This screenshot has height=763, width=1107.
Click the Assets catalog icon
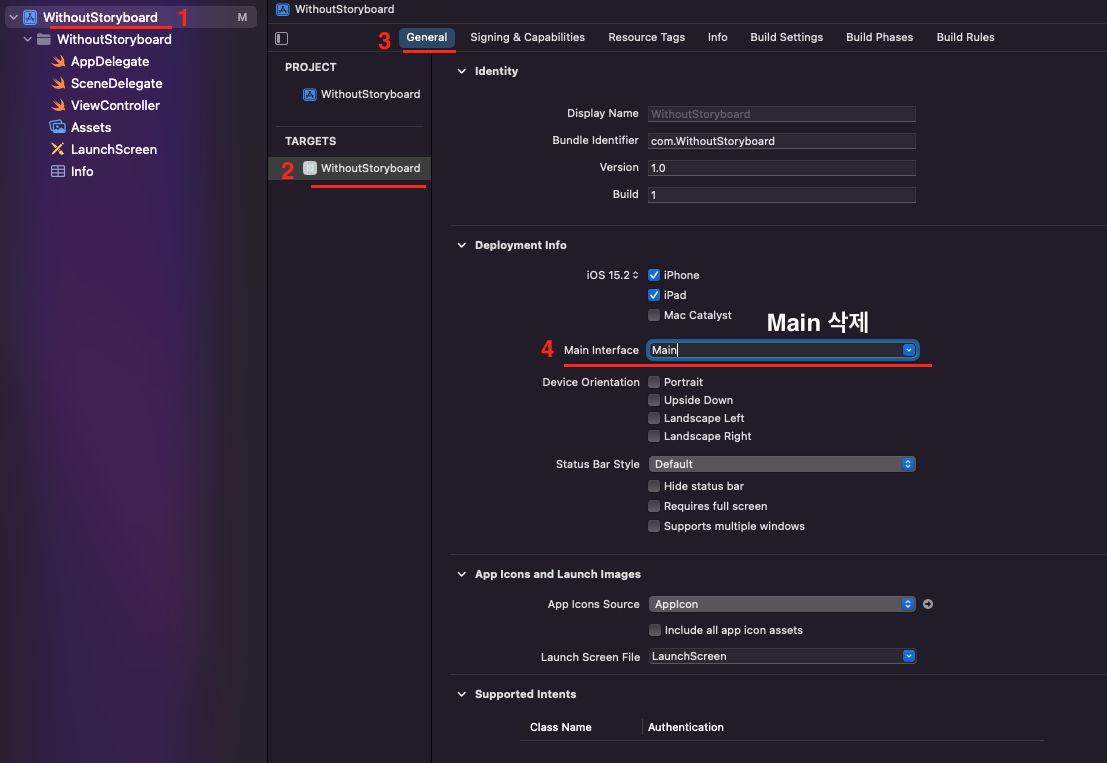[57, 127]
